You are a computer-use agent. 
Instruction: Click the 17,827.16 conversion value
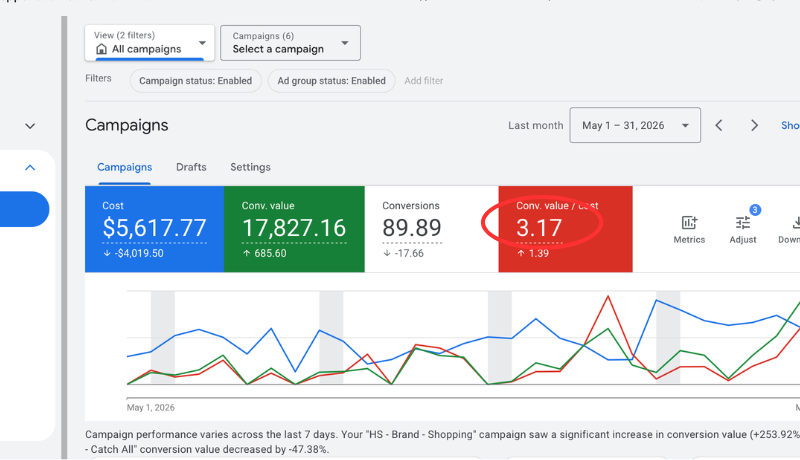coord(294,228)
